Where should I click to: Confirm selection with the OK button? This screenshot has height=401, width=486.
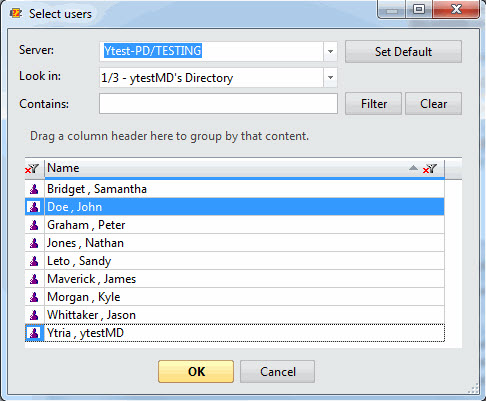[196, 371]
